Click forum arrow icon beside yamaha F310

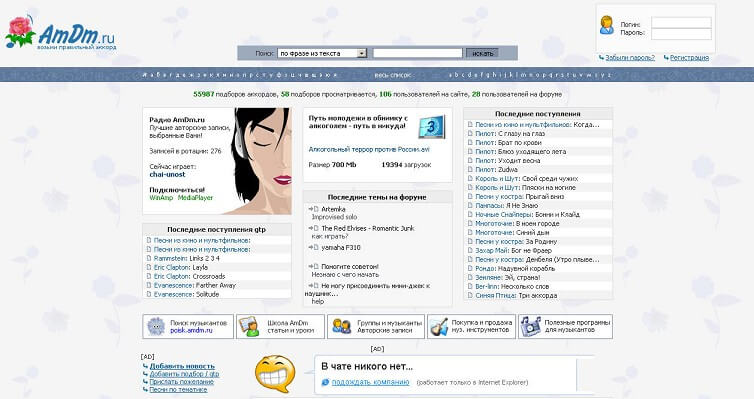(x=314, y=248)
